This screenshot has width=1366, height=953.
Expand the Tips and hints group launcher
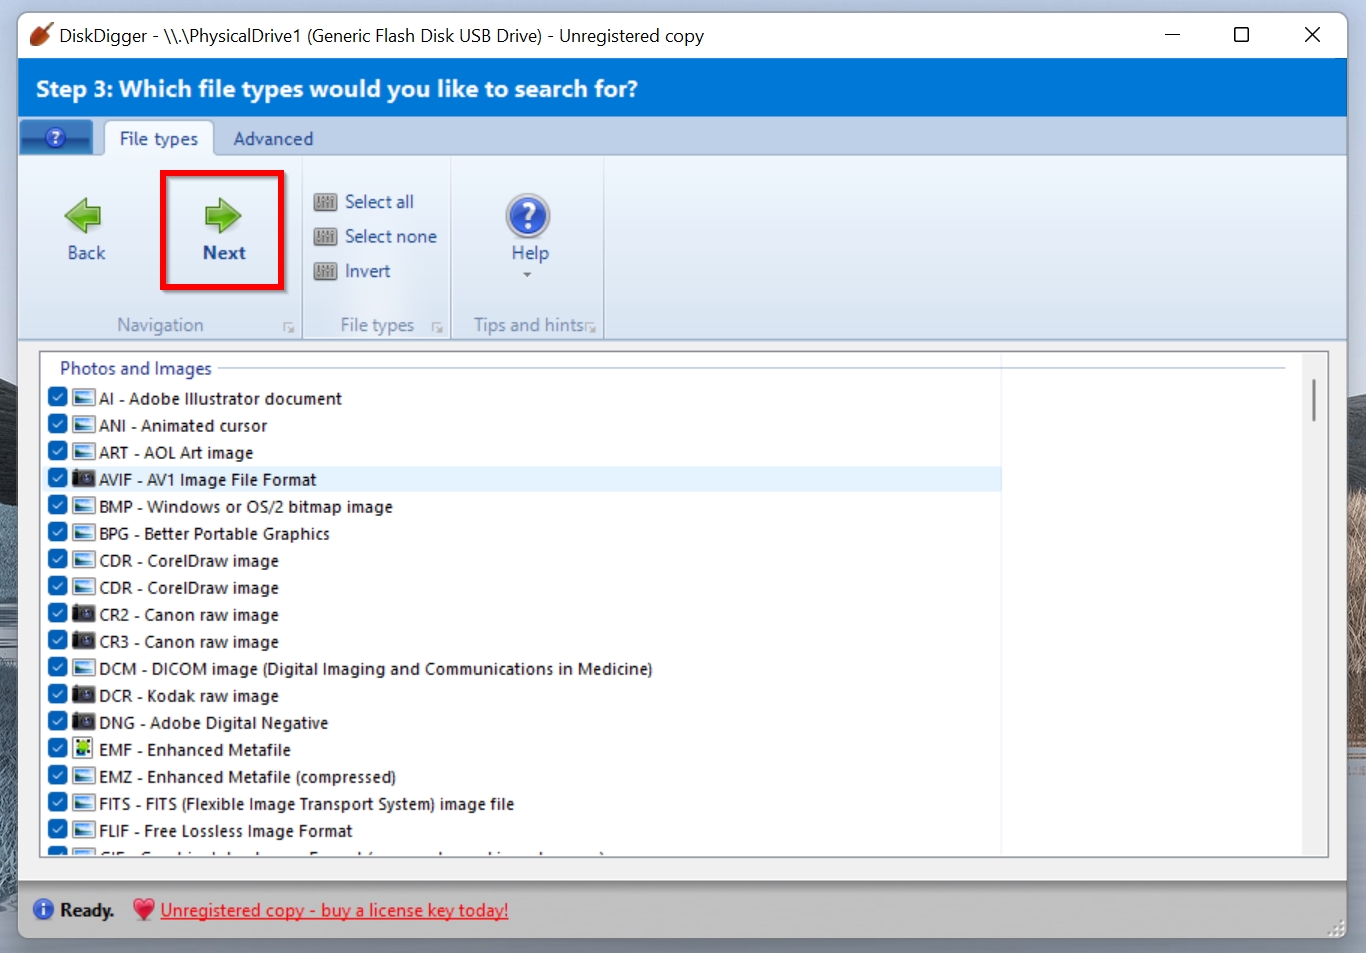pos(591,327)
